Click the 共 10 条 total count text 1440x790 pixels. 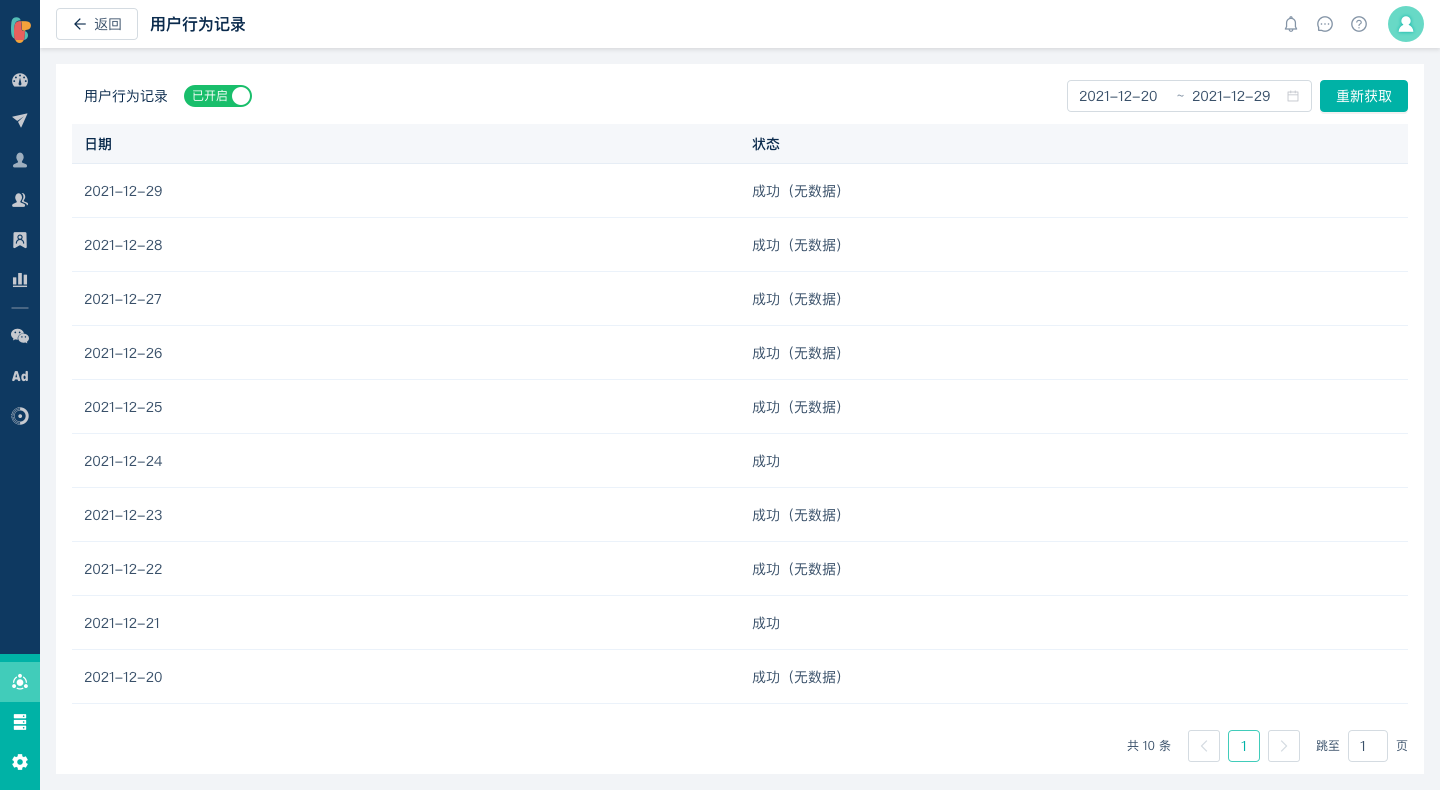pyautogui.click(x=1149, y=746)
